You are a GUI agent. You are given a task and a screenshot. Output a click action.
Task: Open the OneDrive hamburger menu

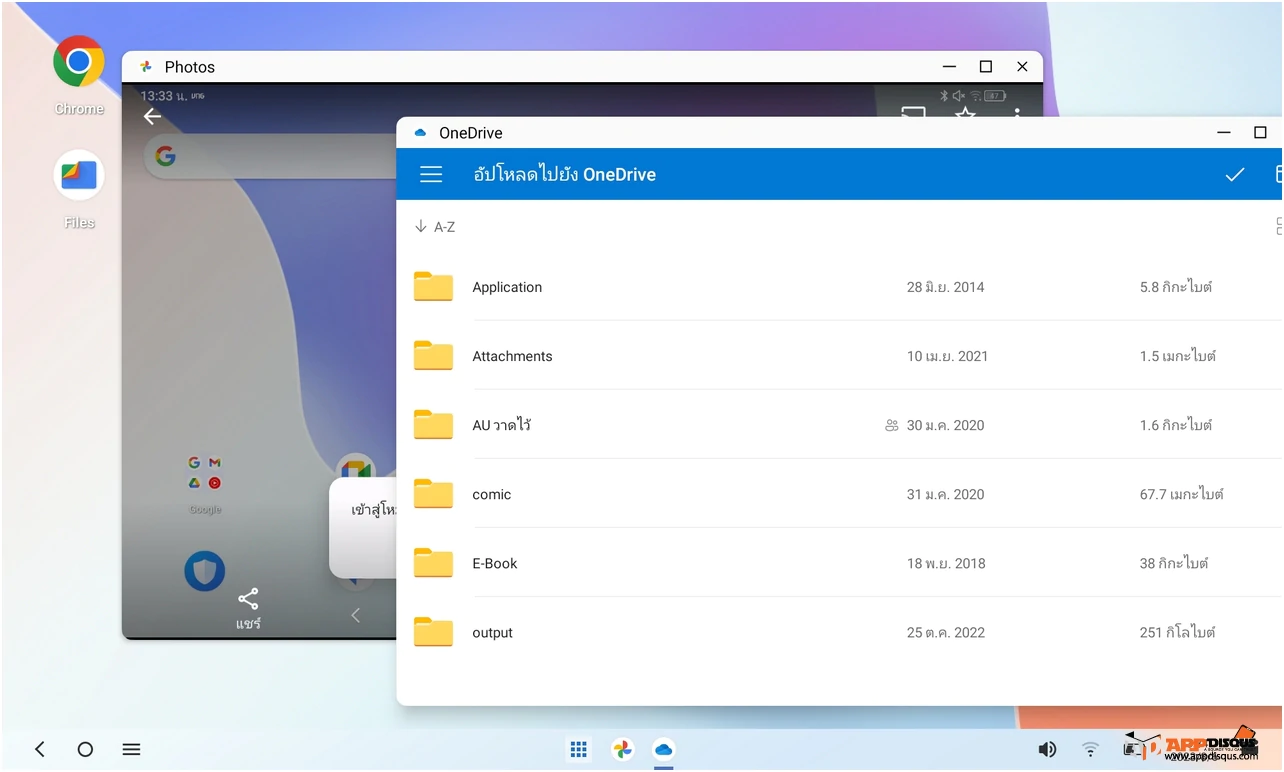tap(431, 174)
